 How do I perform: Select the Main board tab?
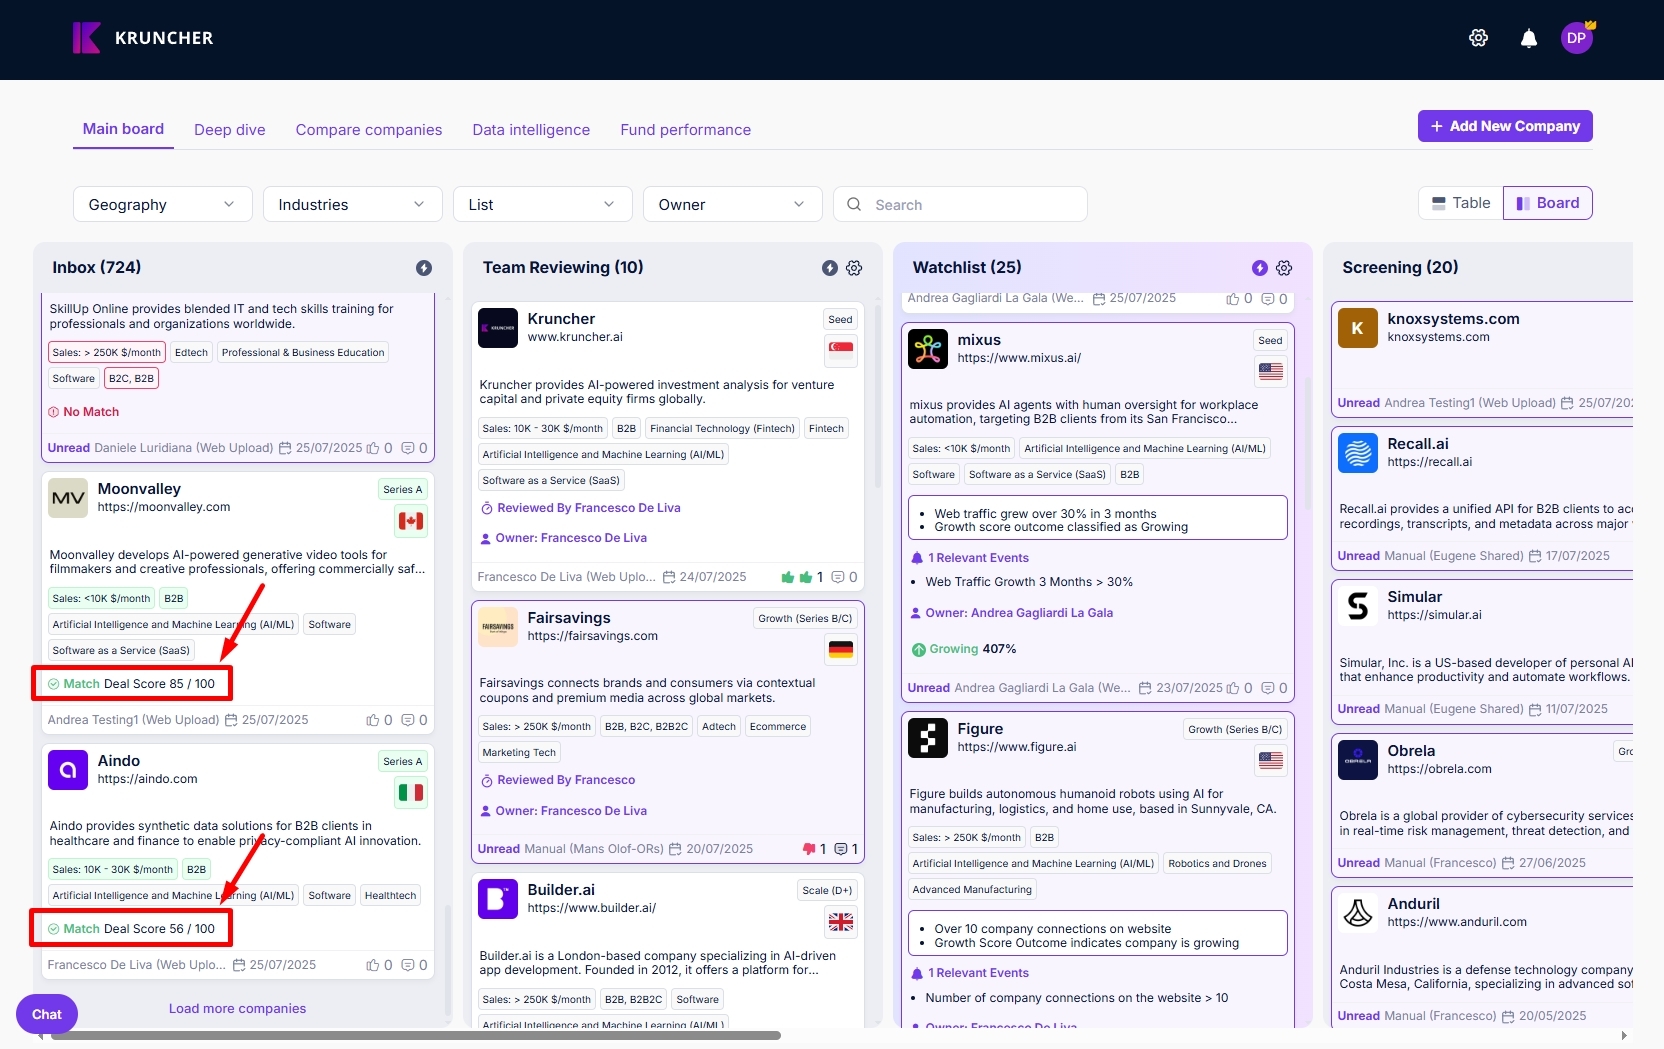pos(123,129)
